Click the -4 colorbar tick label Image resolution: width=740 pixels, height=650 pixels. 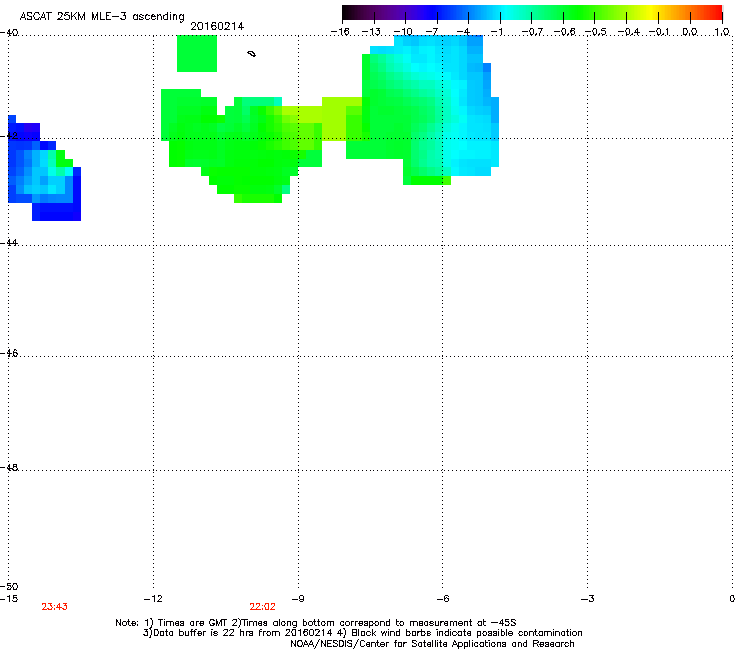(x=463, y=32)
